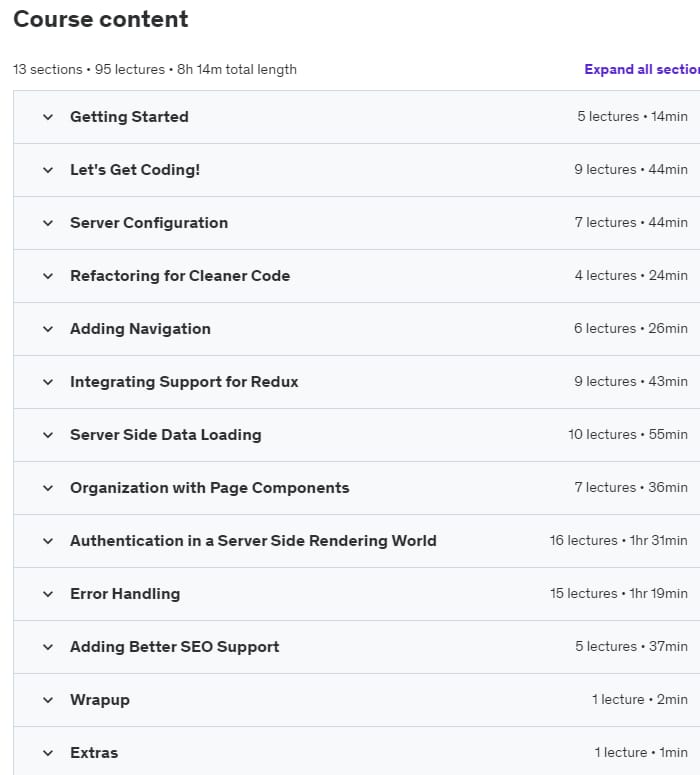Click chevron next to Error Handling
Image resolution: width=700 pixels, height=775 pixels.
48,594
